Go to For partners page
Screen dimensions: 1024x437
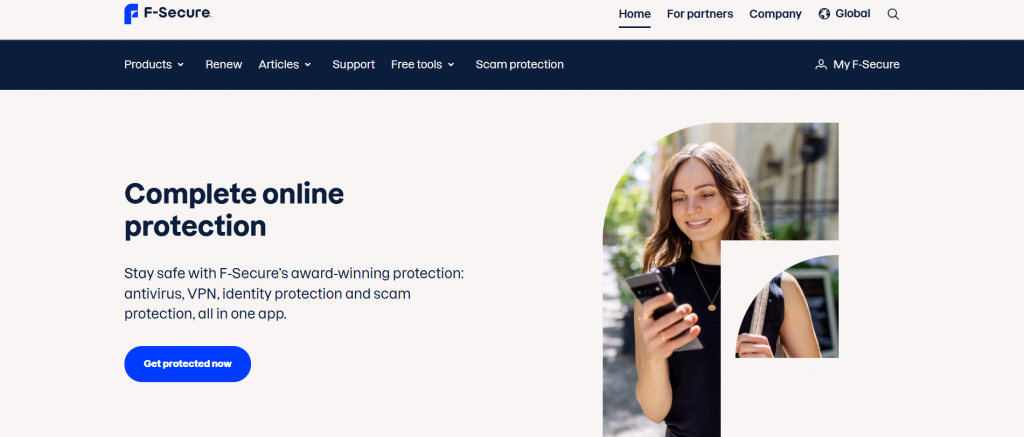point(700,14)
